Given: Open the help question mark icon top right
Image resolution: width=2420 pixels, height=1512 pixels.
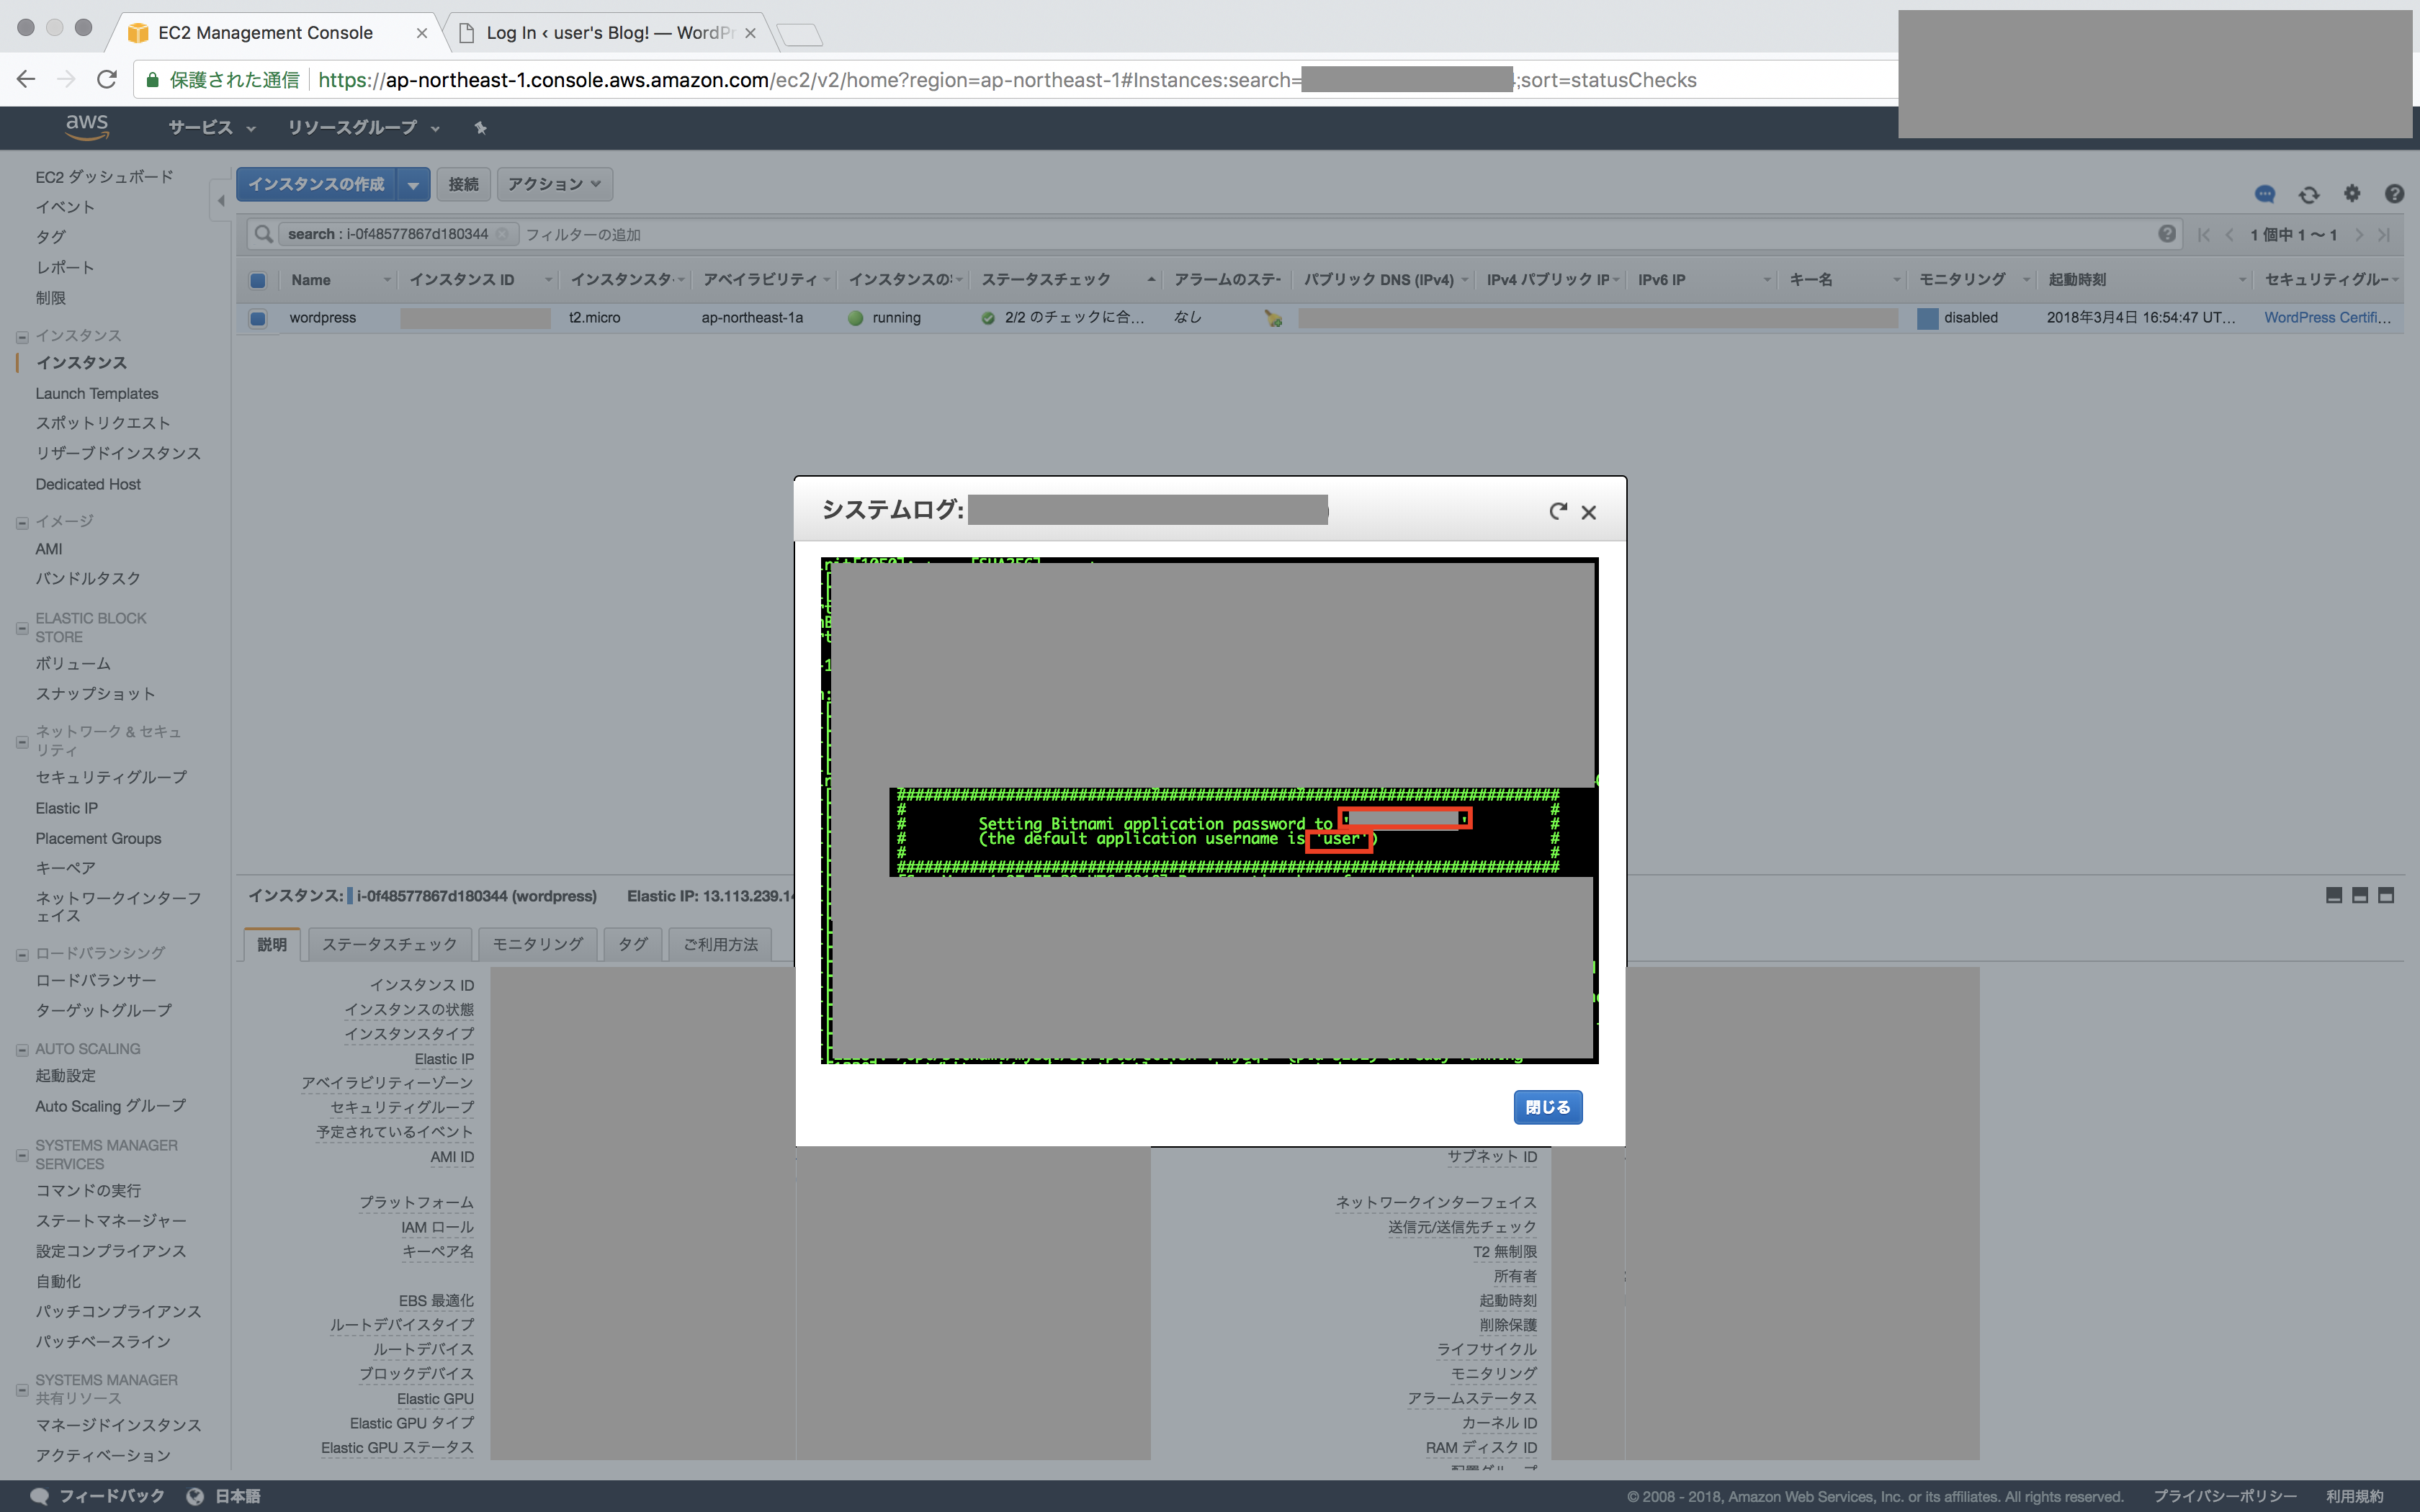Looking at the screenshot, I should coord(2394,194).
